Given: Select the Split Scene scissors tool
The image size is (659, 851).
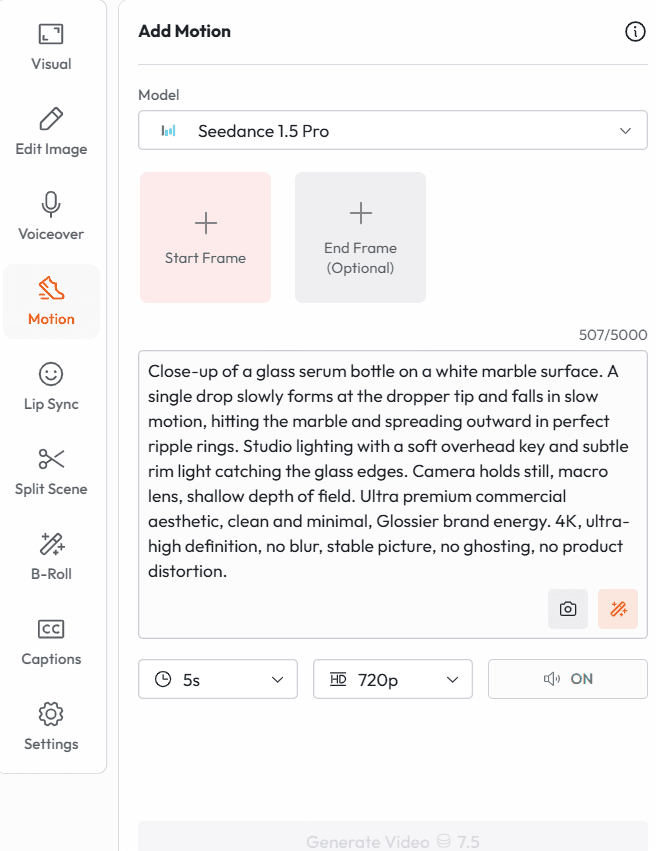Looking at the screenshot, I should point(51,472).
